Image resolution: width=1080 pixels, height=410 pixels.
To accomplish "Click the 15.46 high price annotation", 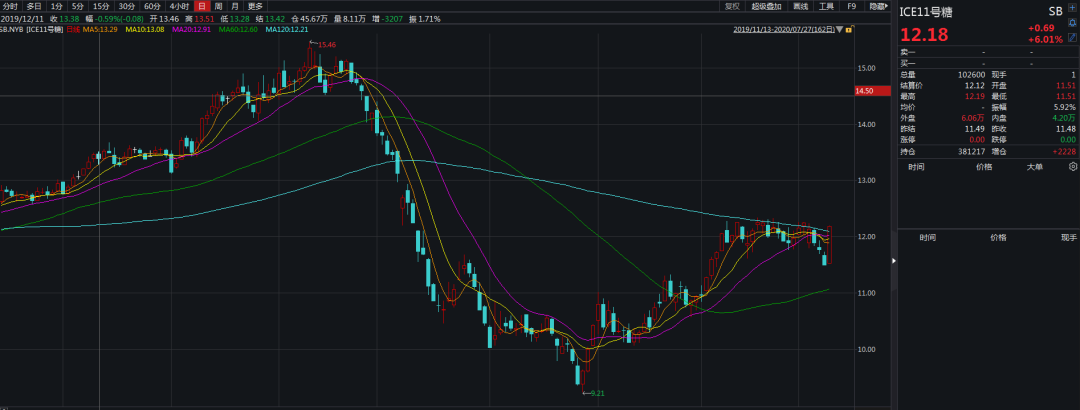I will (324, 44).
